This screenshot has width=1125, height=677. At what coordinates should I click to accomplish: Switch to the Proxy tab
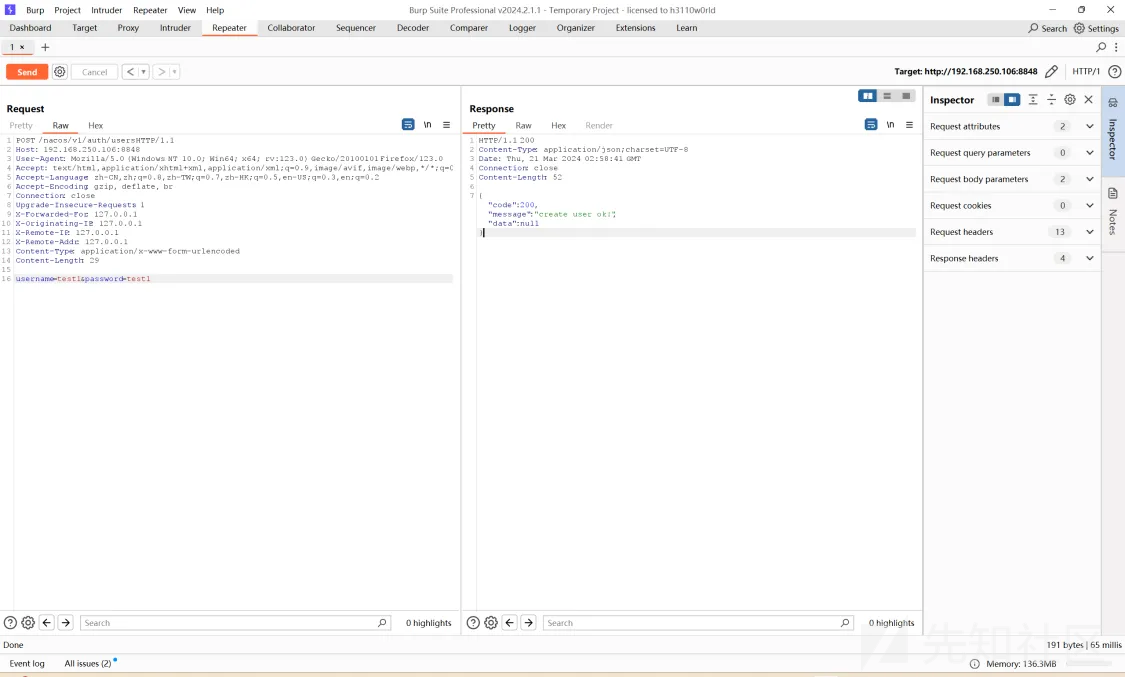pyautogui.click(x=128, y=28)
